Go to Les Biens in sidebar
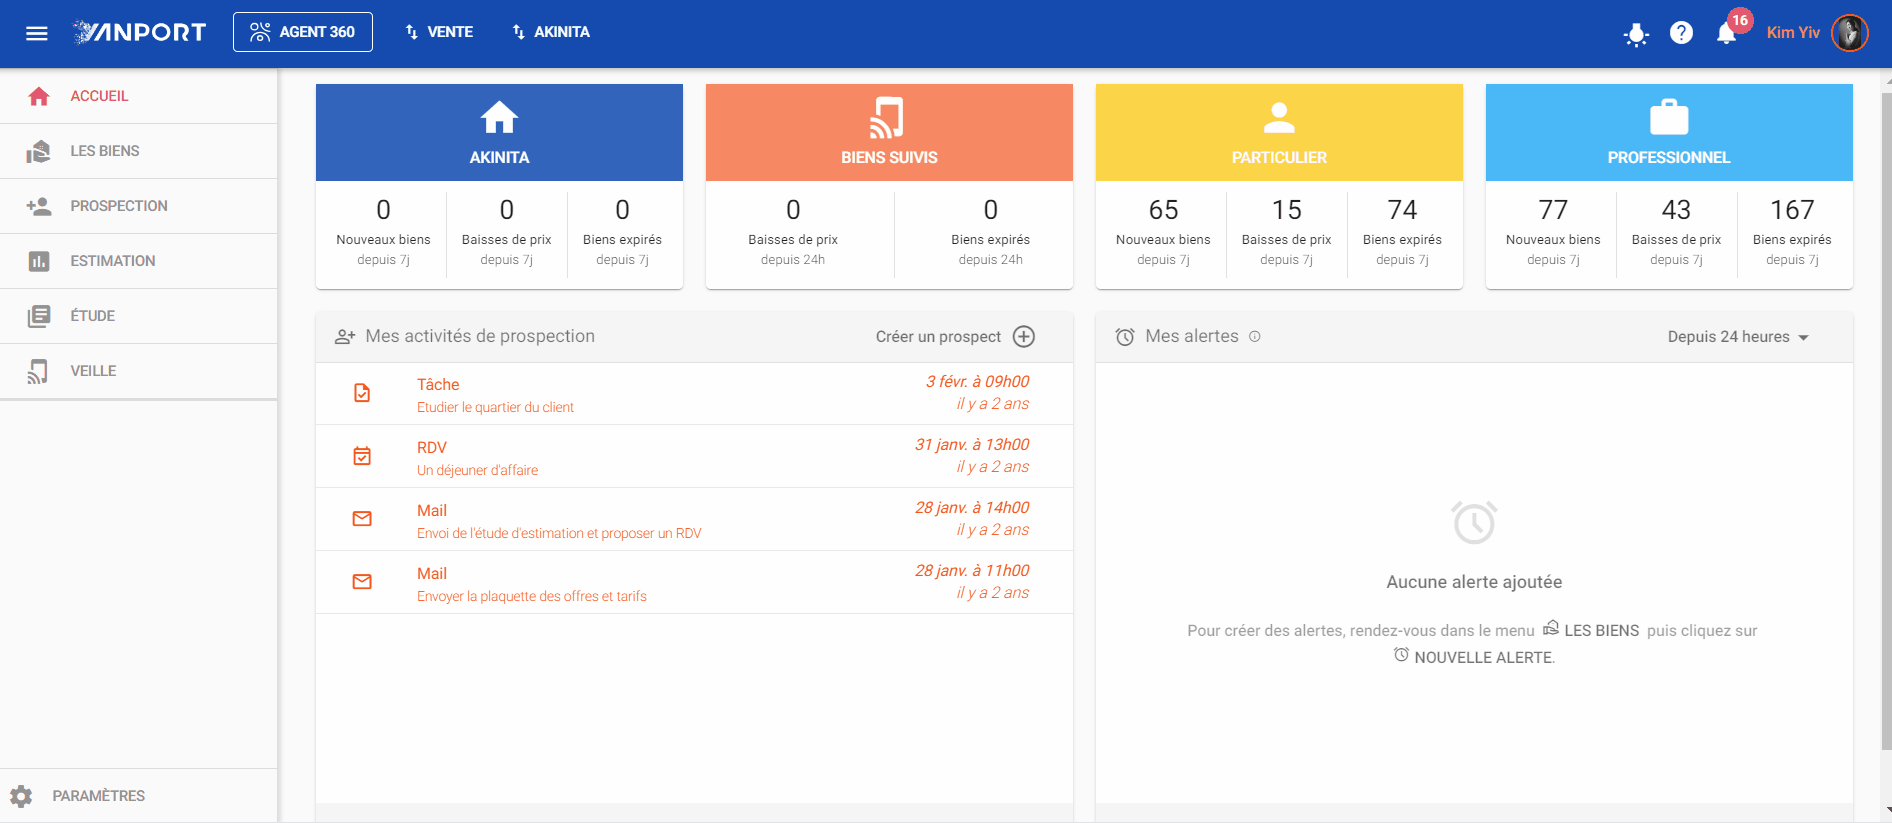The width and height of the screenshot is (1892, 823). pos(138,151)
